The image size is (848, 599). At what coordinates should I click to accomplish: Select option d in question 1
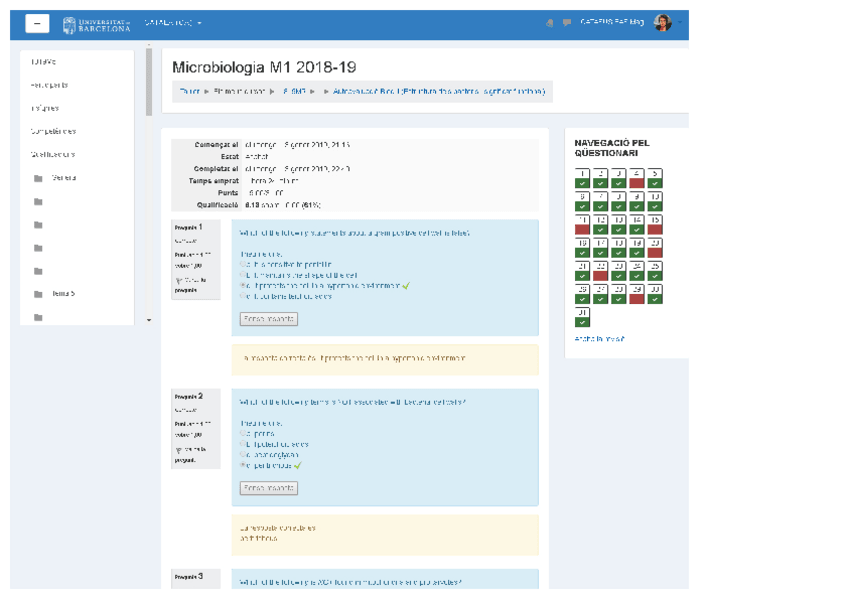click(243, 296)
